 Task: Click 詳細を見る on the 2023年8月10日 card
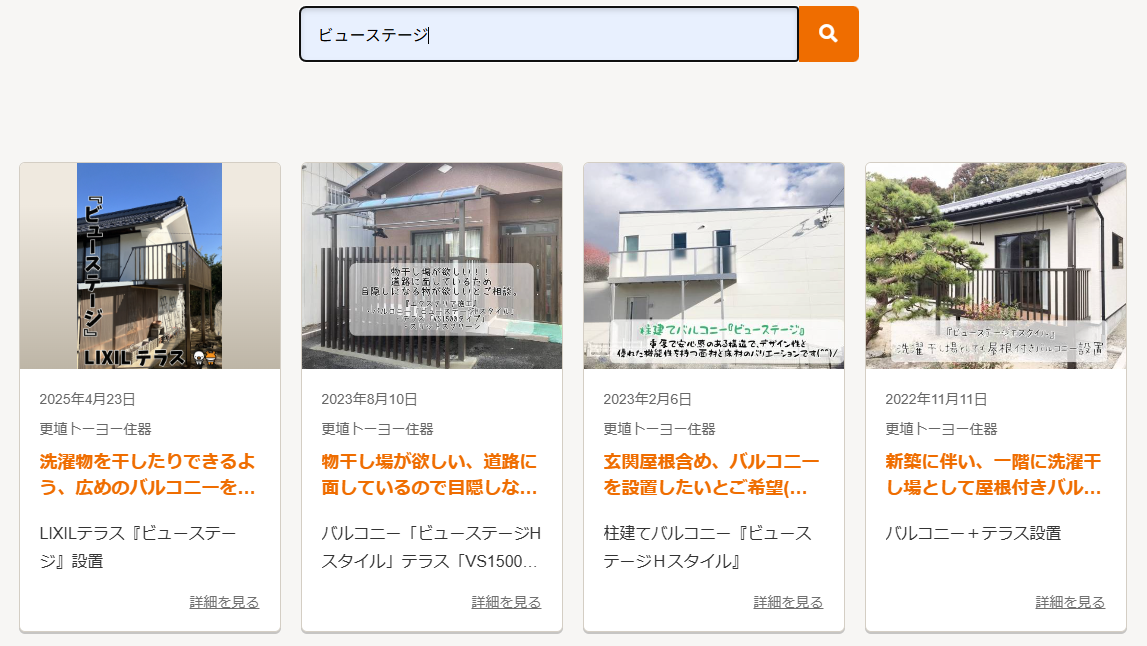(x=506, y=602)
